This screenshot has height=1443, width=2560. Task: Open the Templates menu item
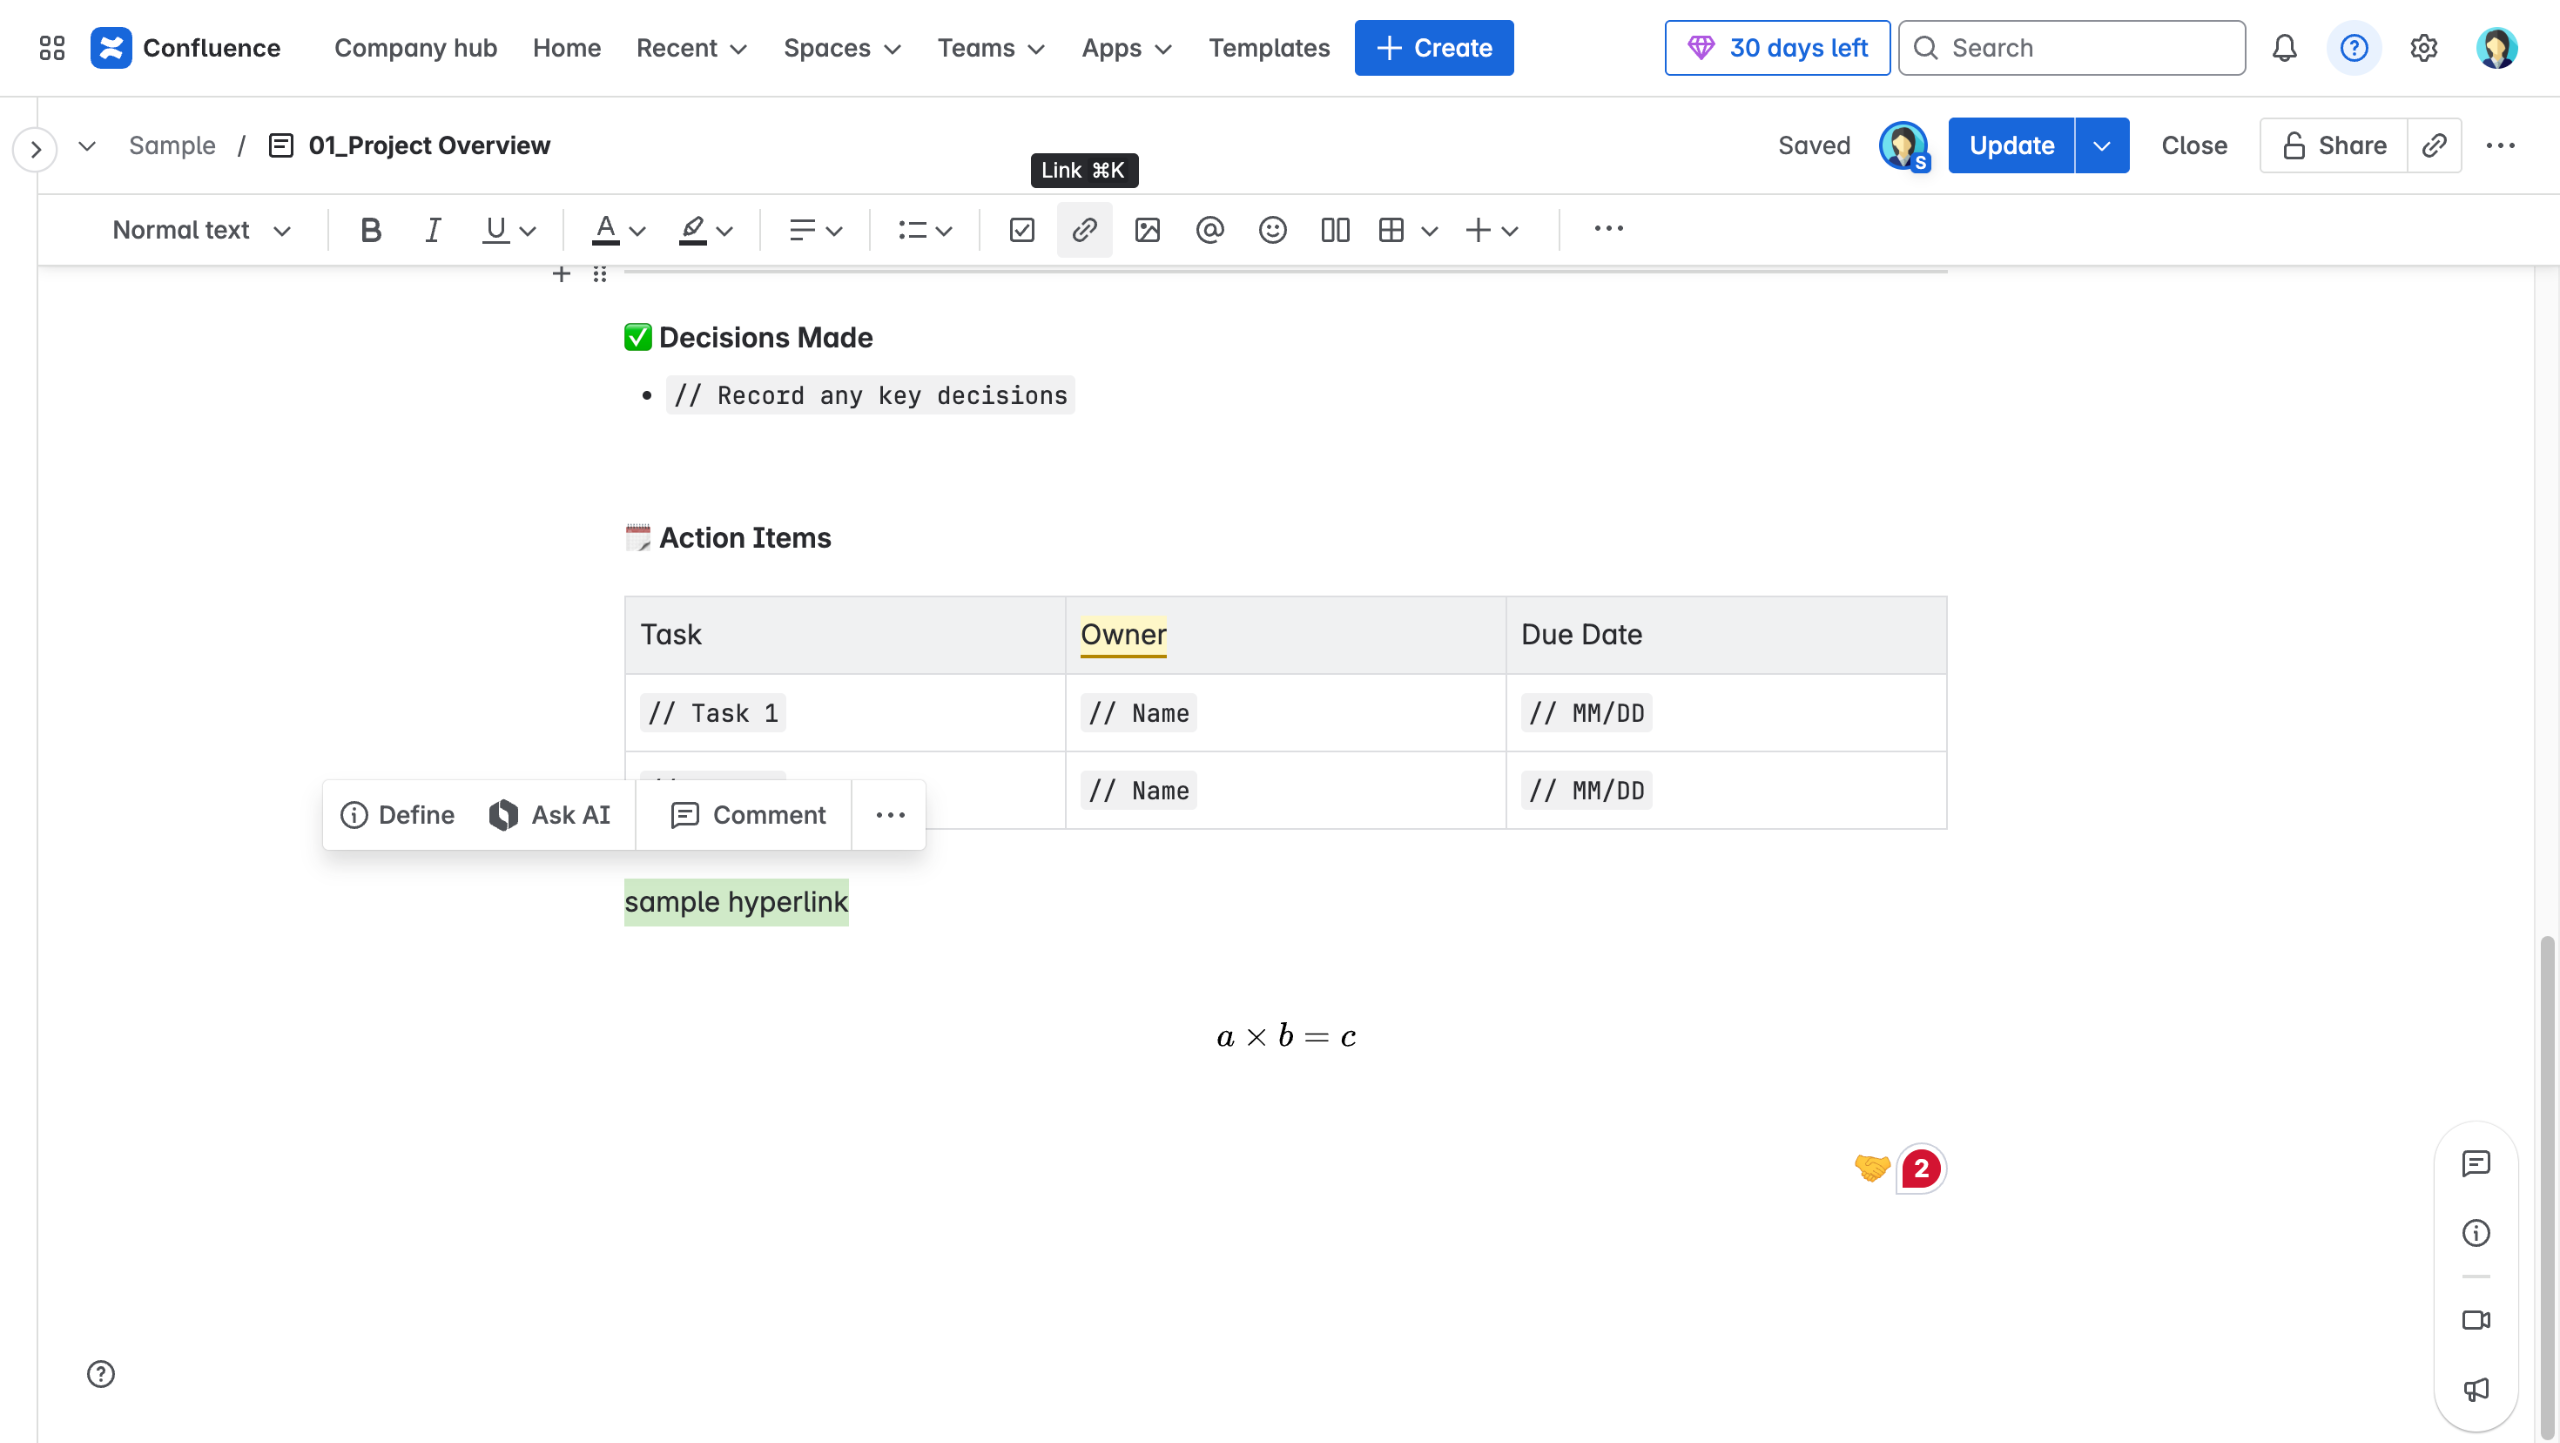pyautogui.click(x=1269, y=48)
